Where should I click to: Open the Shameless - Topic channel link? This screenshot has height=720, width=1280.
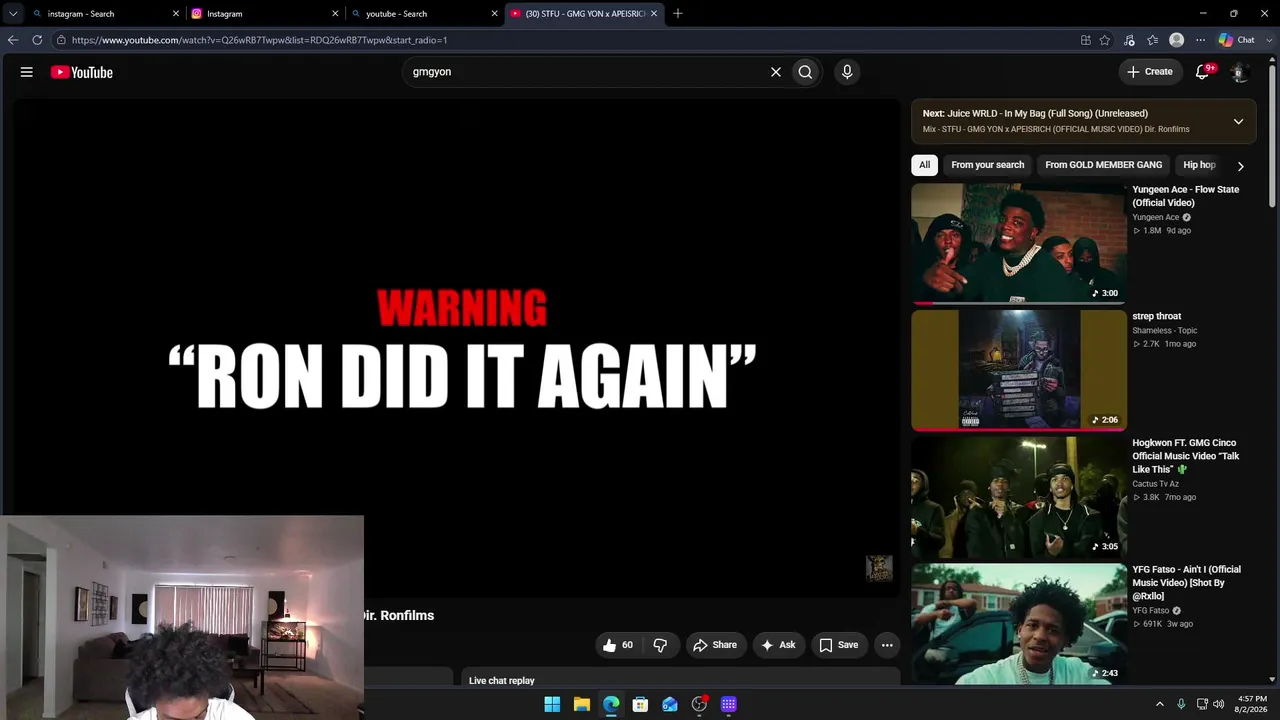tap(1165, 330)
